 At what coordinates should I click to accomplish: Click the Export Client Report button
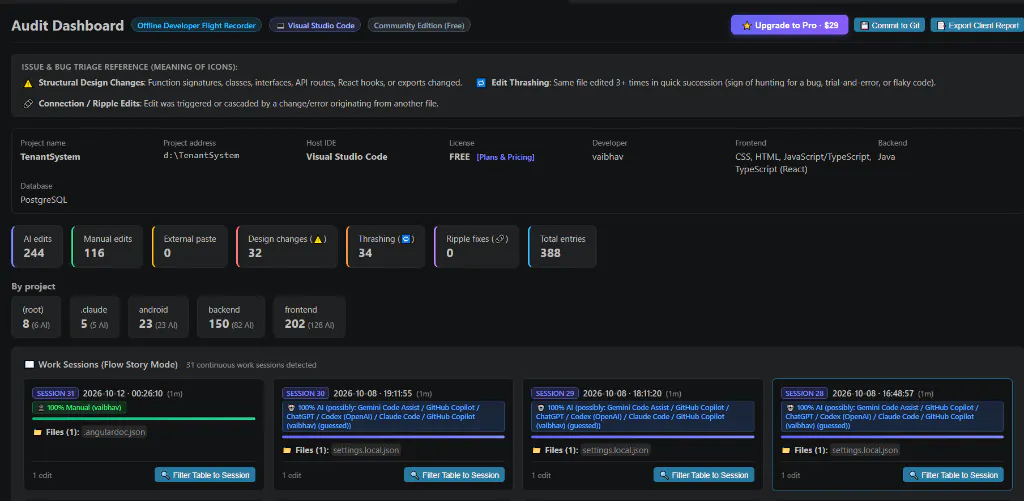click(x=977, y=25)
